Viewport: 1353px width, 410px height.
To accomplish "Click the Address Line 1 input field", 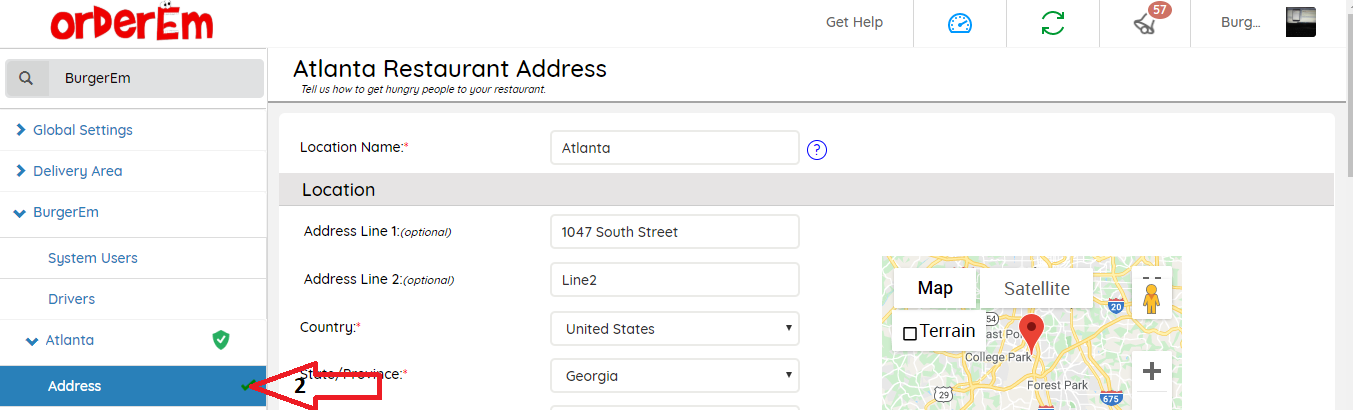I will tap(675, 232).
